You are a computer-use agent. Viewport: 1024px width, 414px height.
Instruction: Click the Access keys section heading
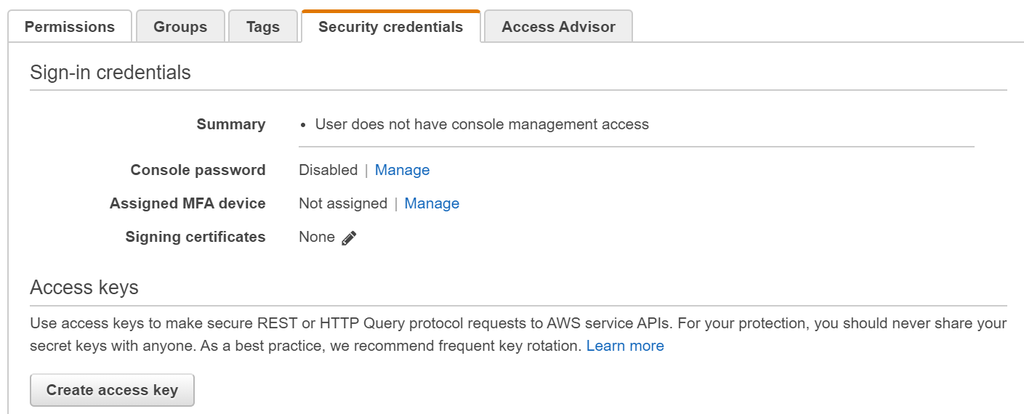point(84,288)
